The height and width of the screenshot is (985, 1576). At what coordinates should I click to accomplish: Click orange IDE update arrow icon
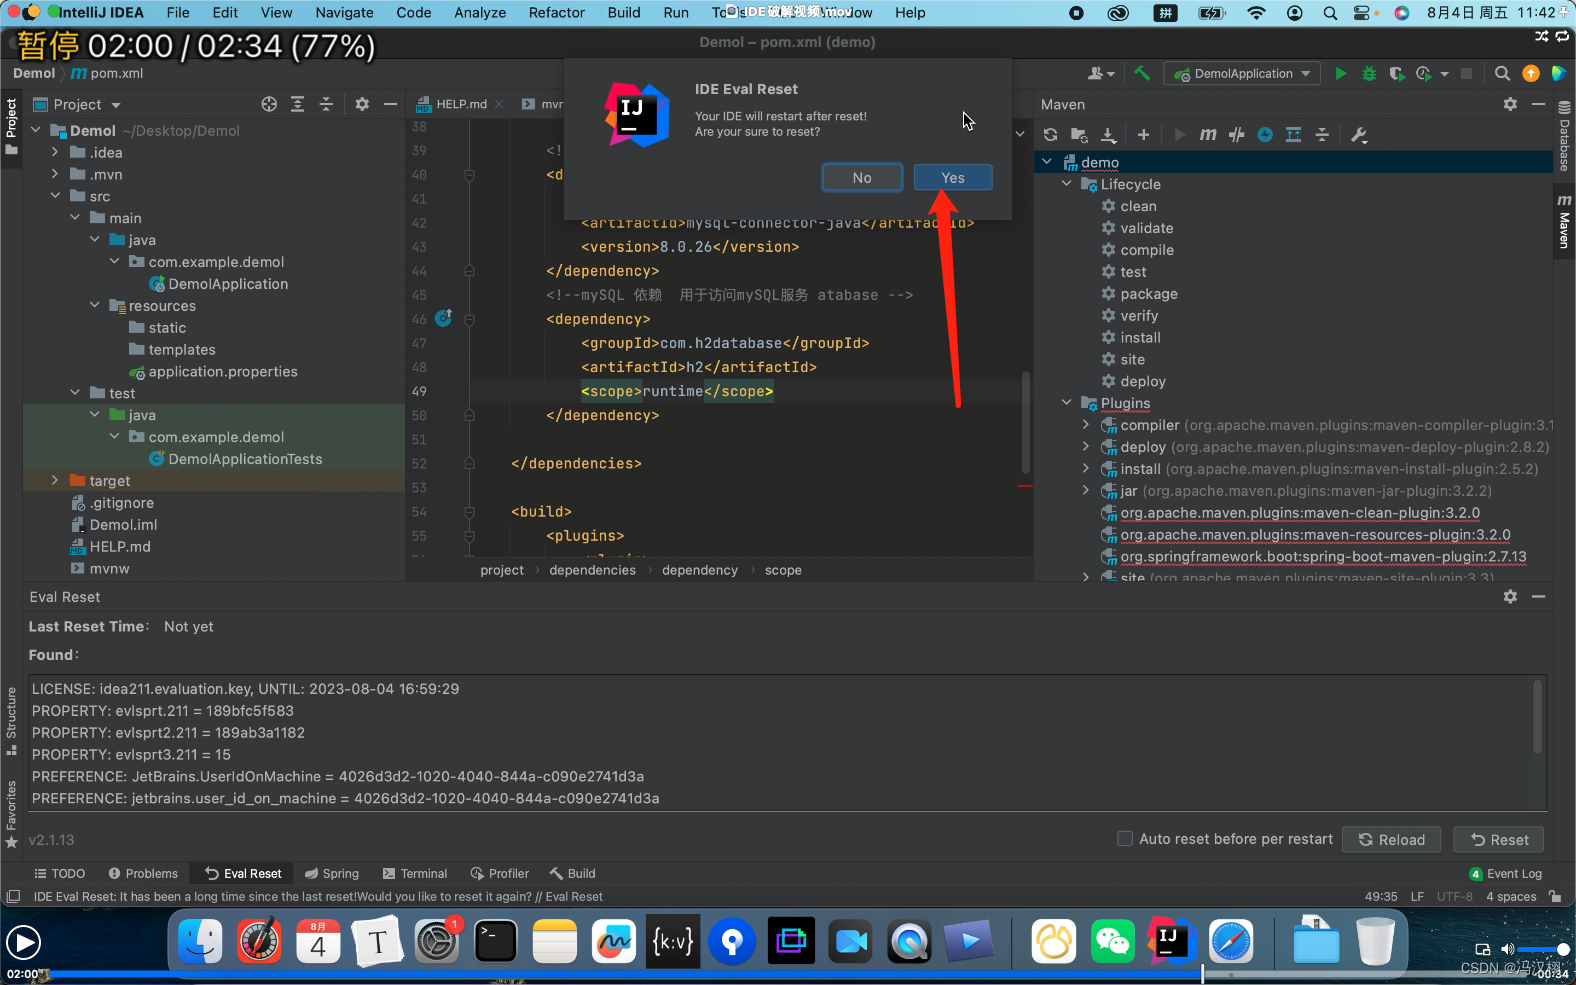point(1530,73)
